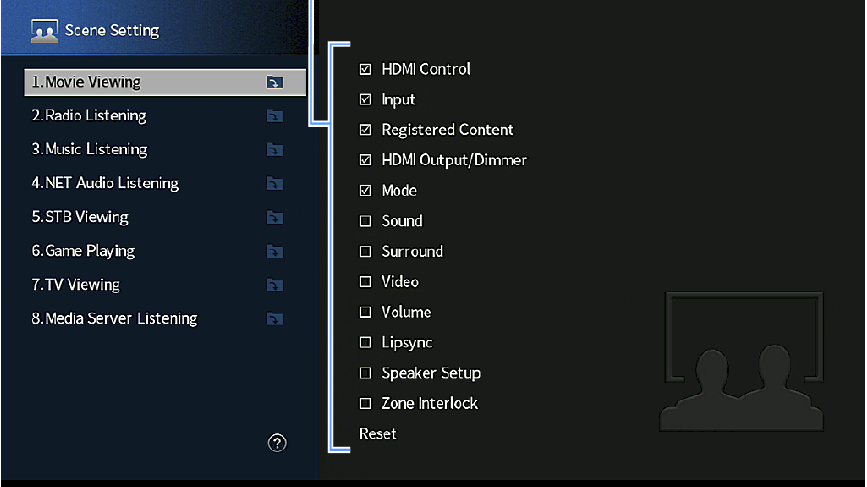Select the 5.STB Viewing scene
Viewport: 867px width, 487px height.
point(165,217)
